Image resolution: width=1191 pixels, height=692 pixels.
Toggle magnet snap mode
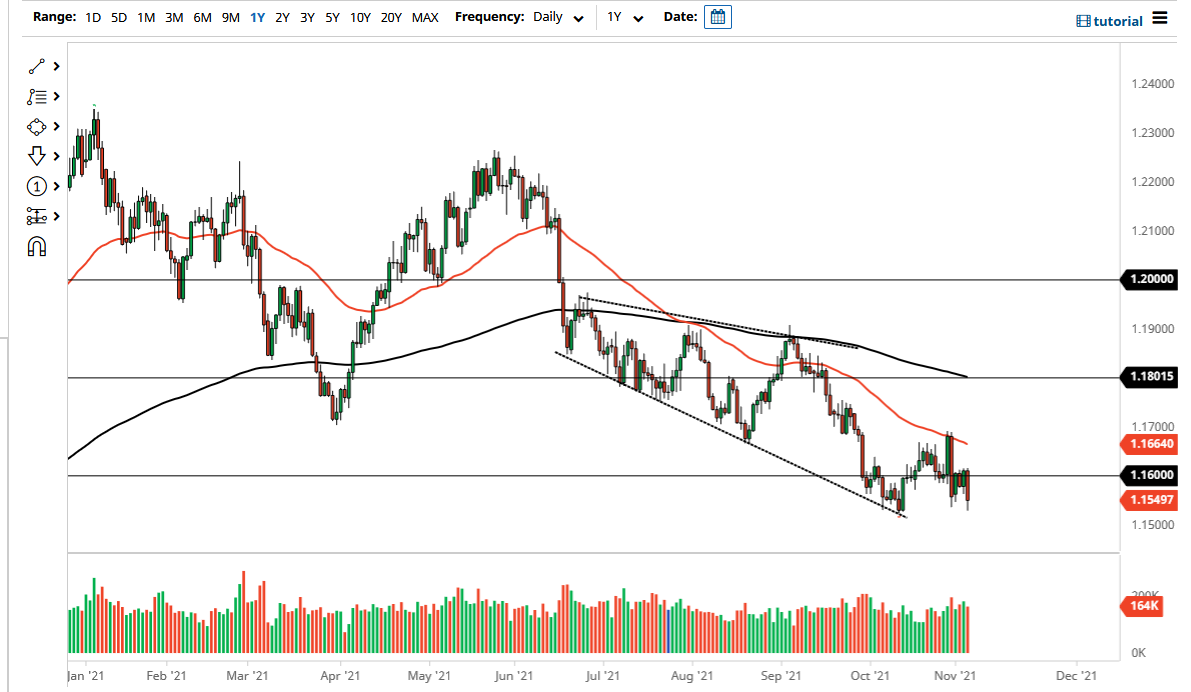pyautogui.click(x=37, y=246)
